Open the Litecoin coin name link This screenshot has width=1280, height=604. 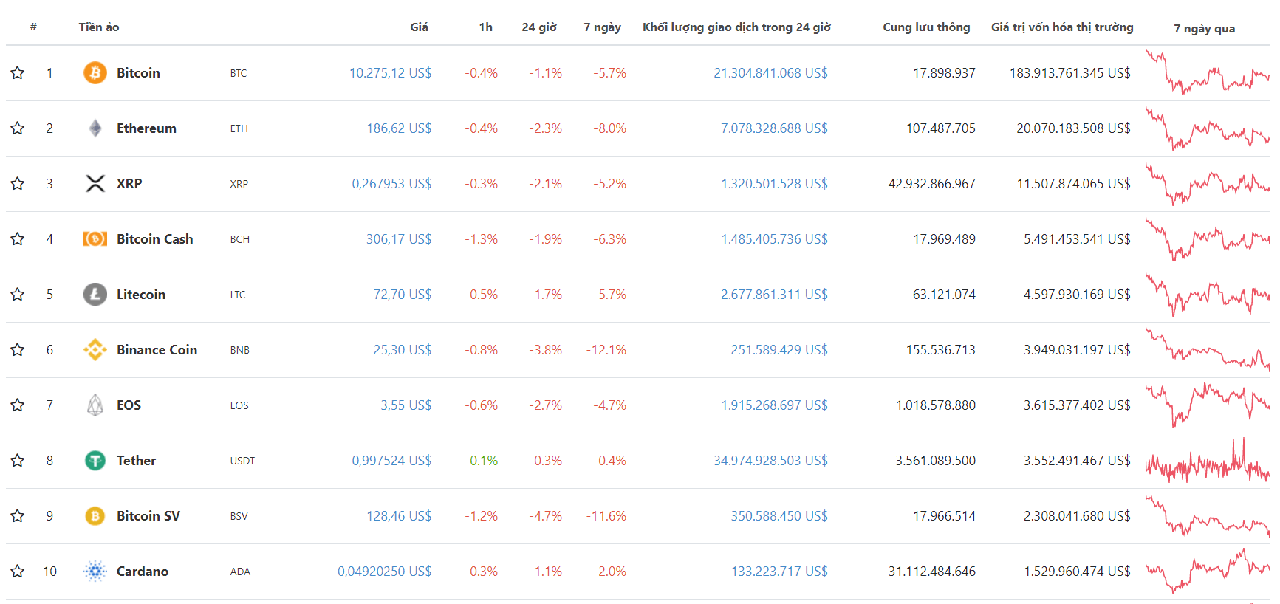pyautogui.click(x=141, y=294)
